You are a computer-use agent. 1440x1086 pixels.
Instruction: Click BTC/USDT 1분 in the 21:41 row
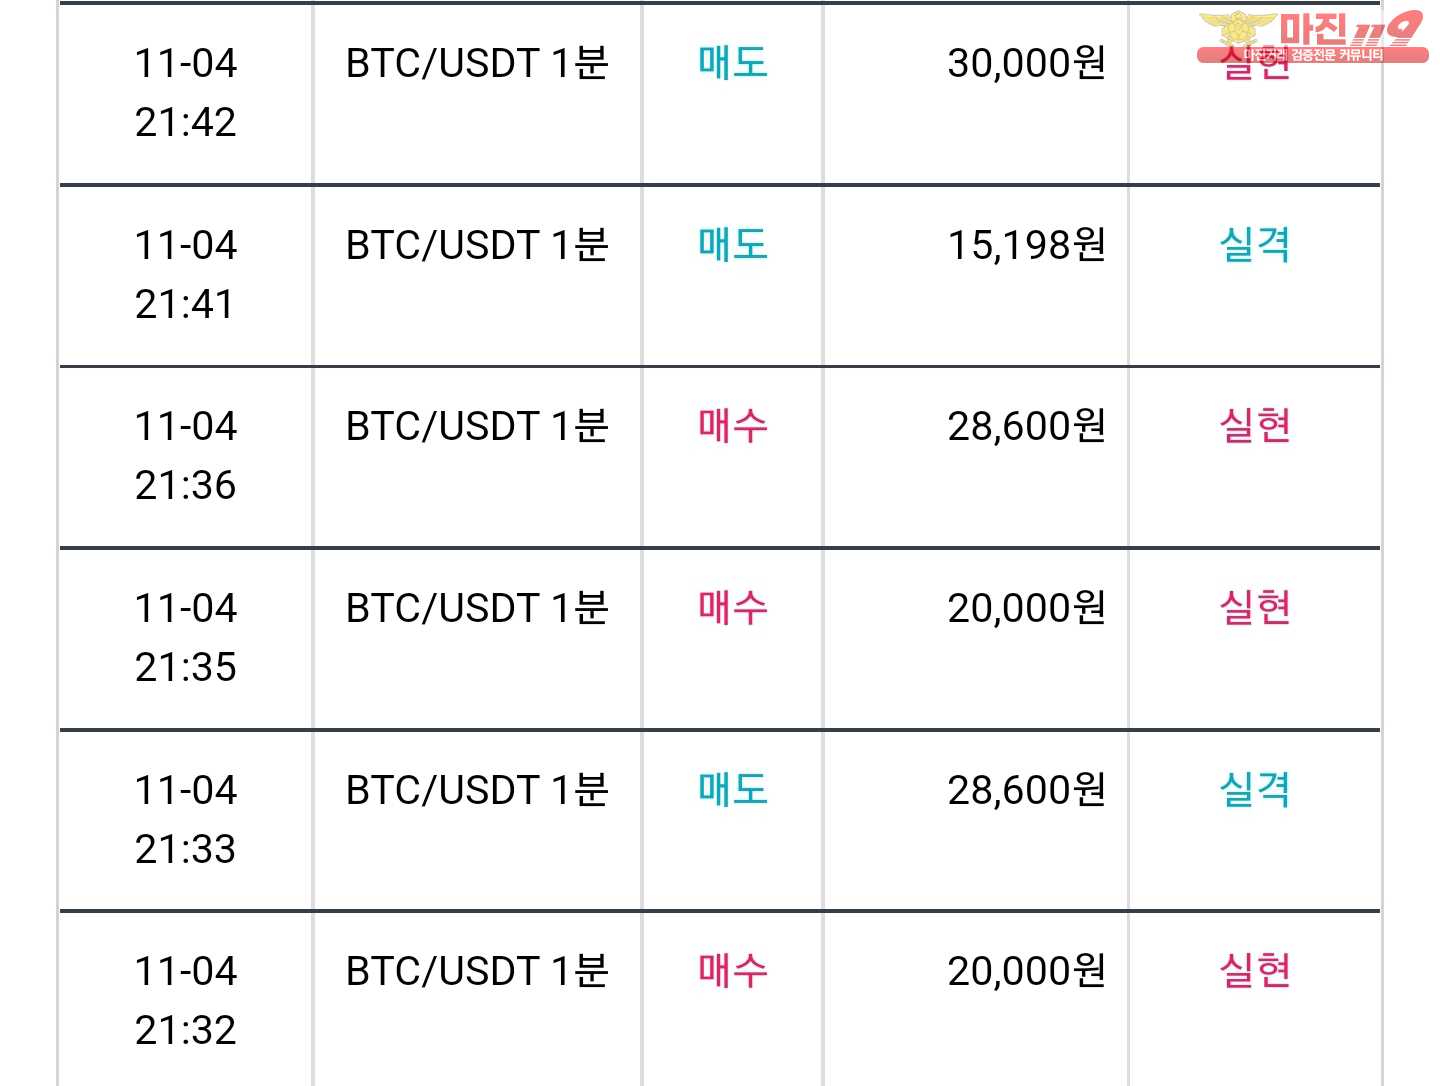[477, 245]
